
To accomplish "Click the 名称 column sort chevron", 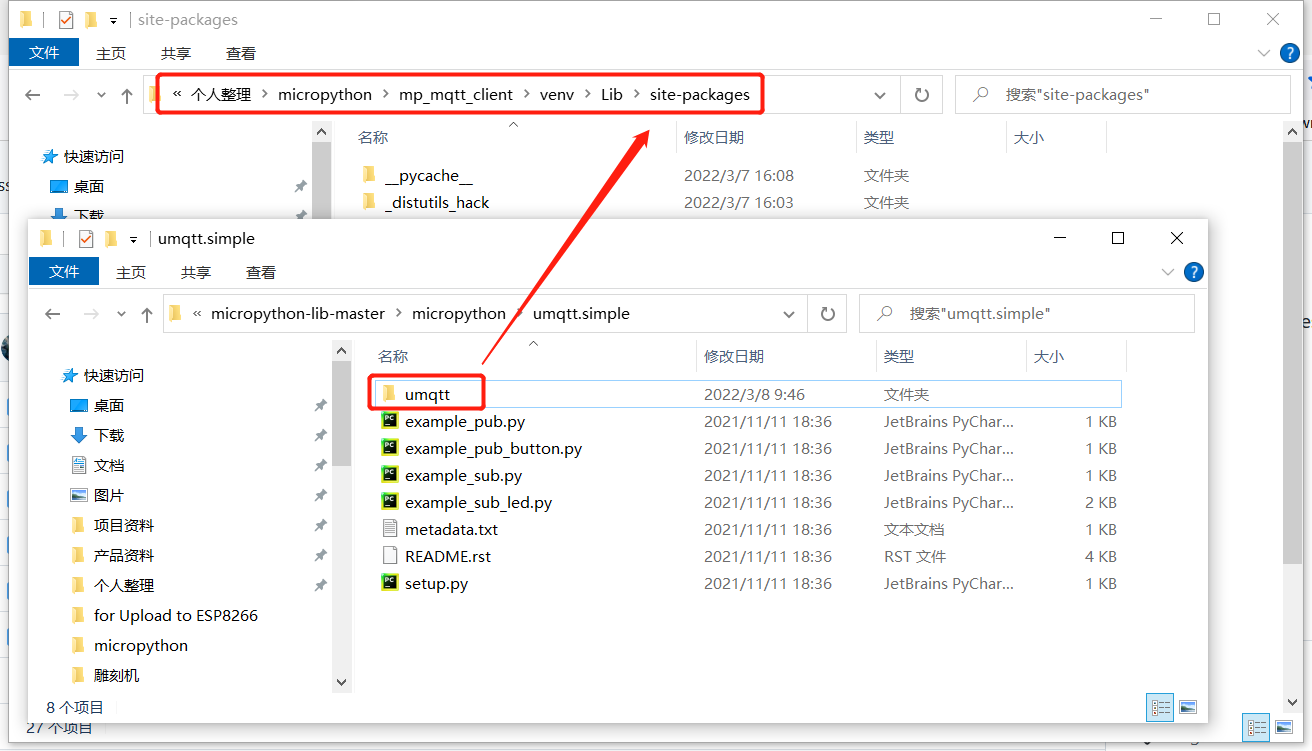I will 534,344.
